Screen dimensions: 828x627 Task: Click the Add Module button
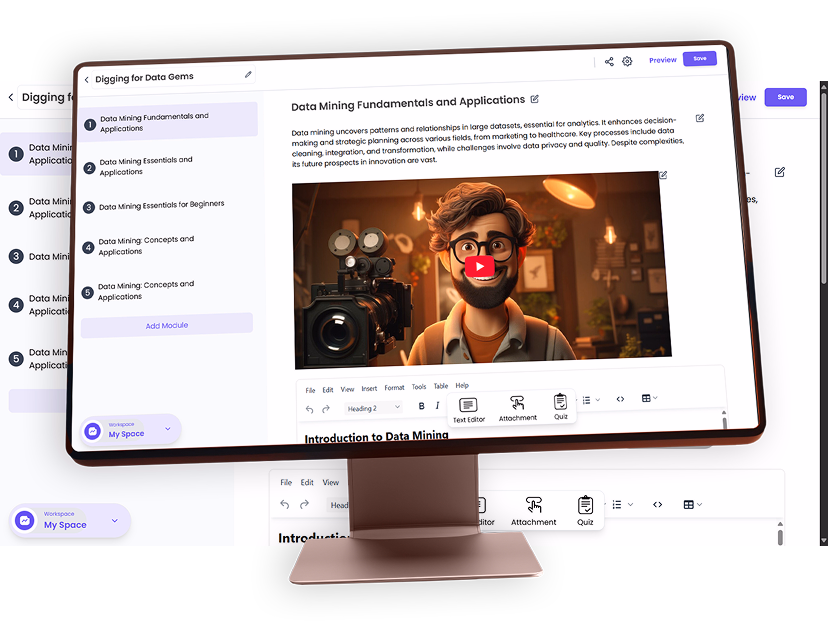pos(167,325)
